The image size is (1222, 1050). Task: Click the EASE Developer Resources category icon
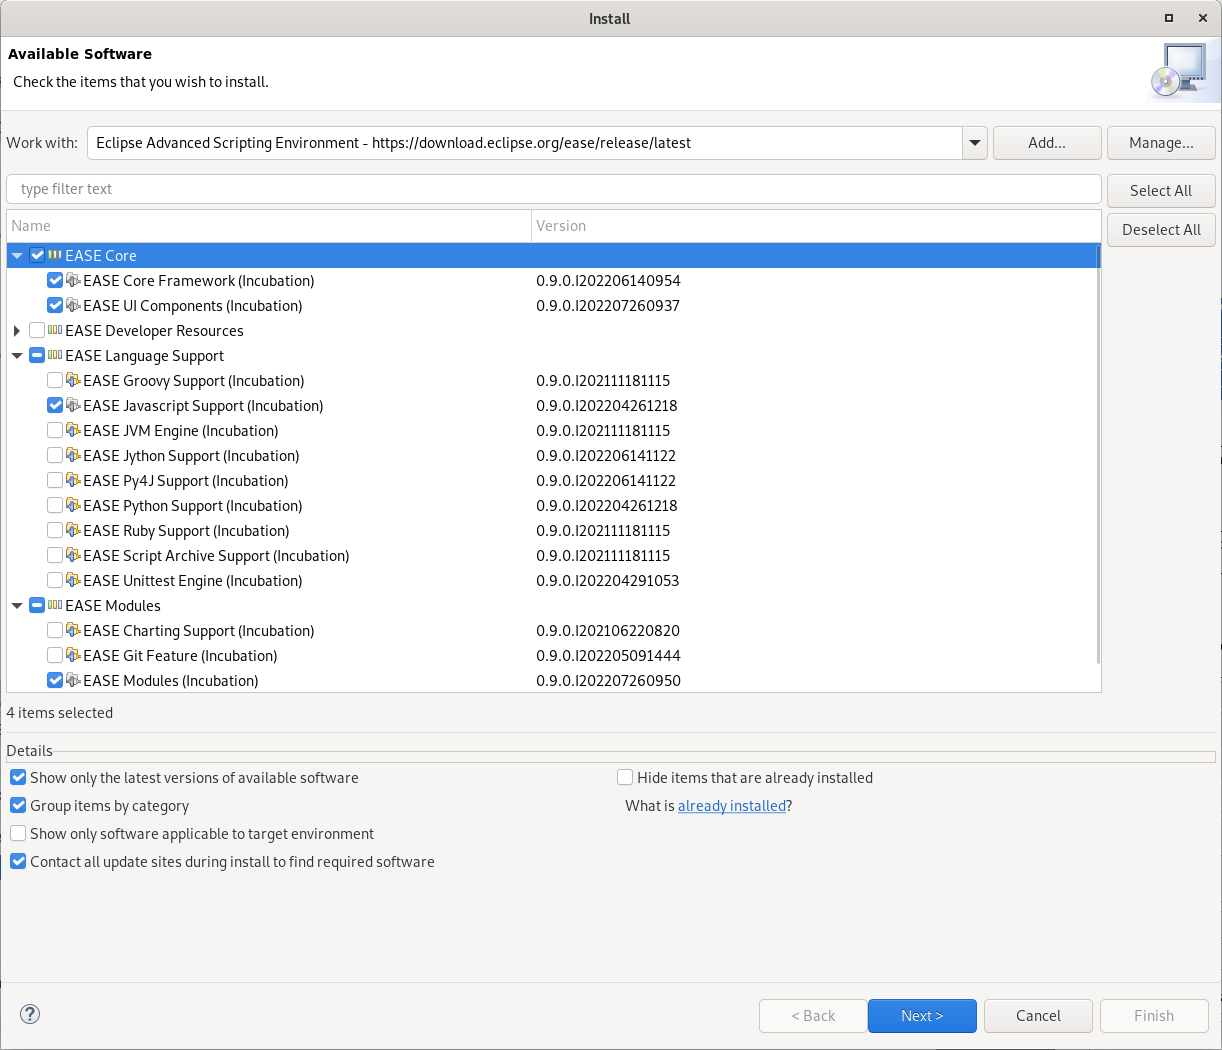pyautogui.click(x=55, y=330)
